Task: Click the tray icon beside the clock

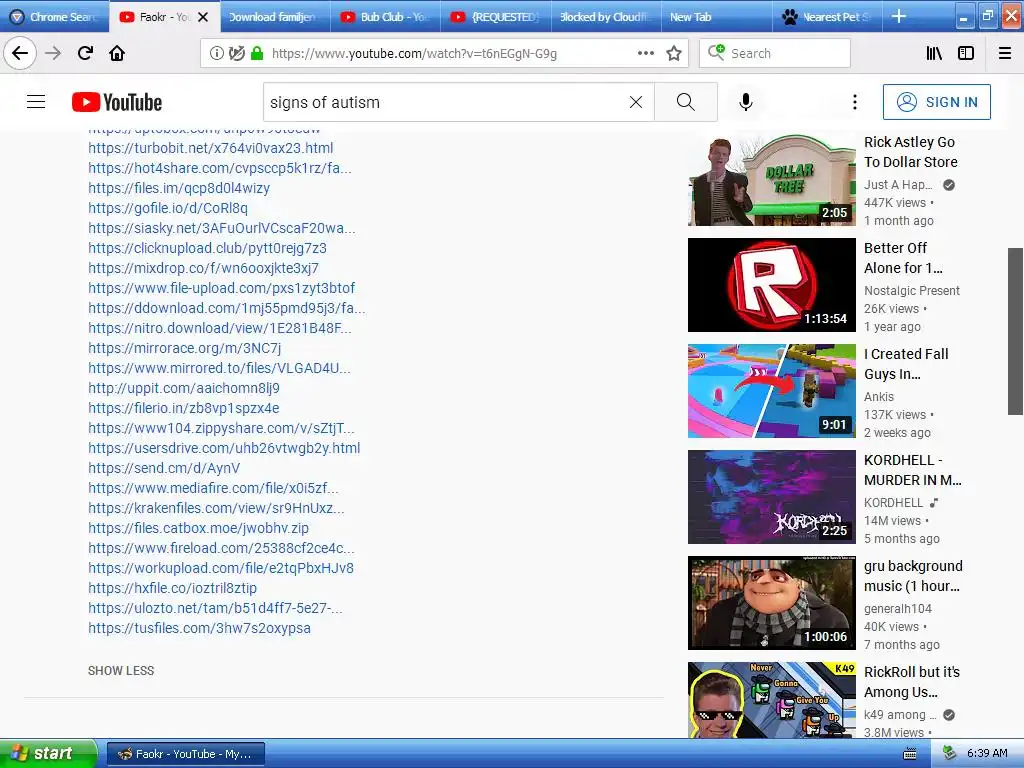Action: 949,753
